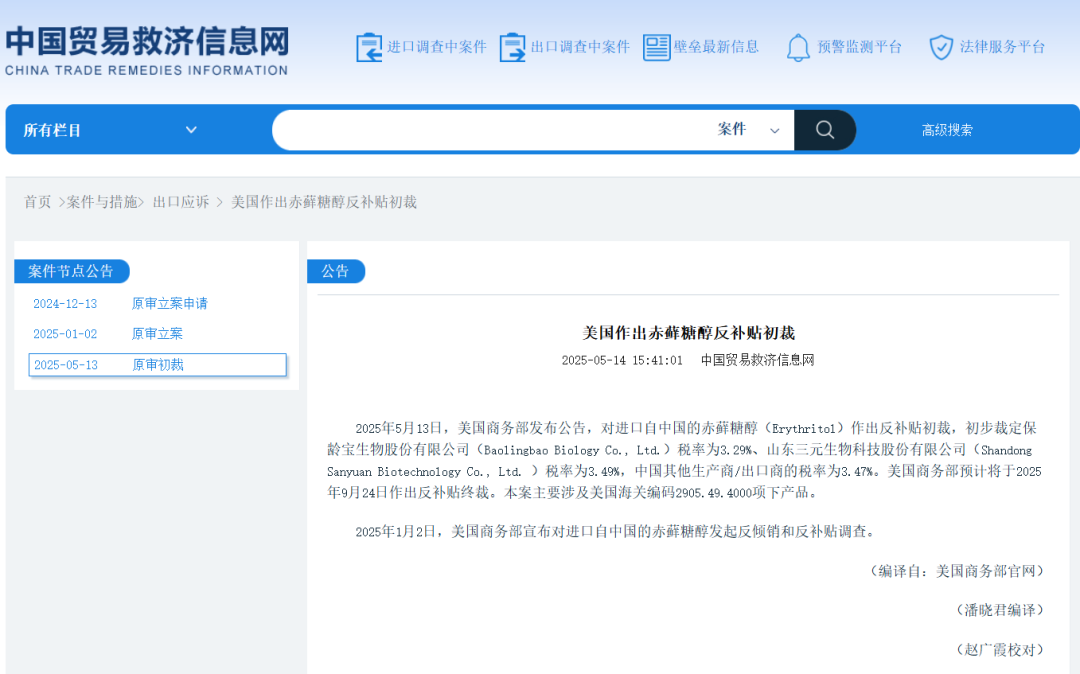Click the export investigation cases icon
The width and height of the screenshot is (1080, 674).
coord(512,48)
